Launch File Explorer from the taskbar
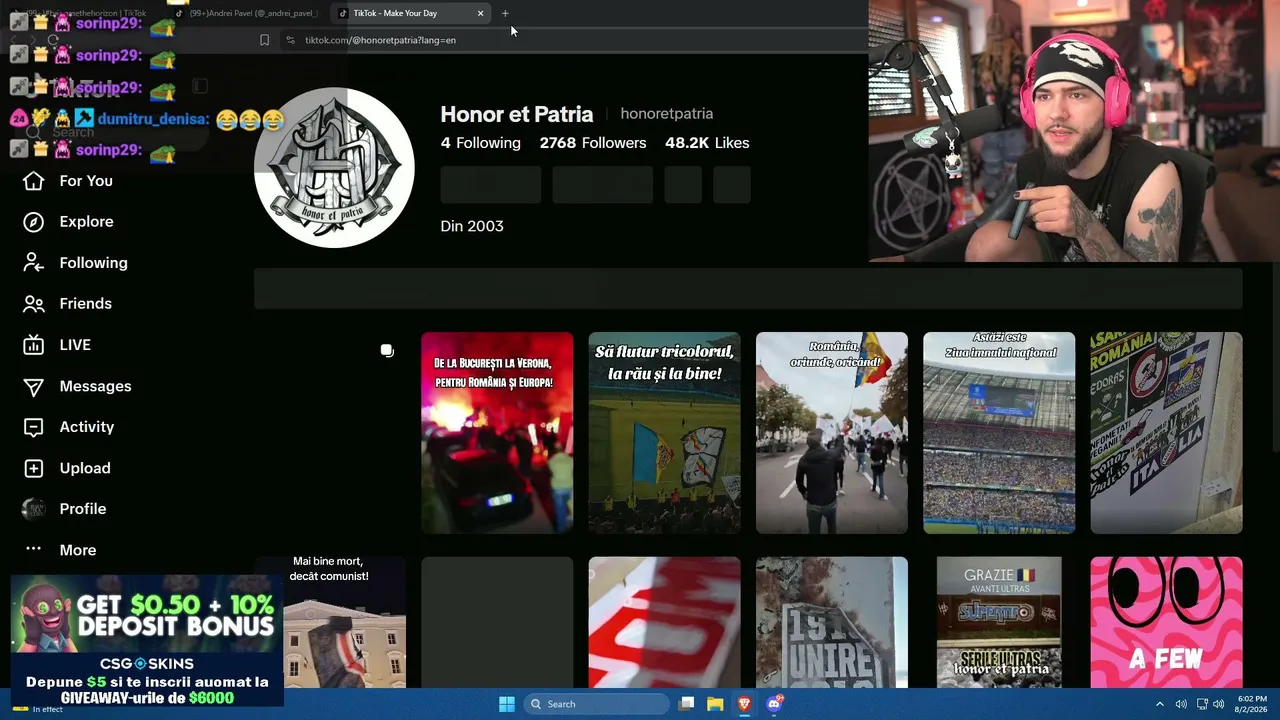The image size is (1280, 720). point(715,704)
